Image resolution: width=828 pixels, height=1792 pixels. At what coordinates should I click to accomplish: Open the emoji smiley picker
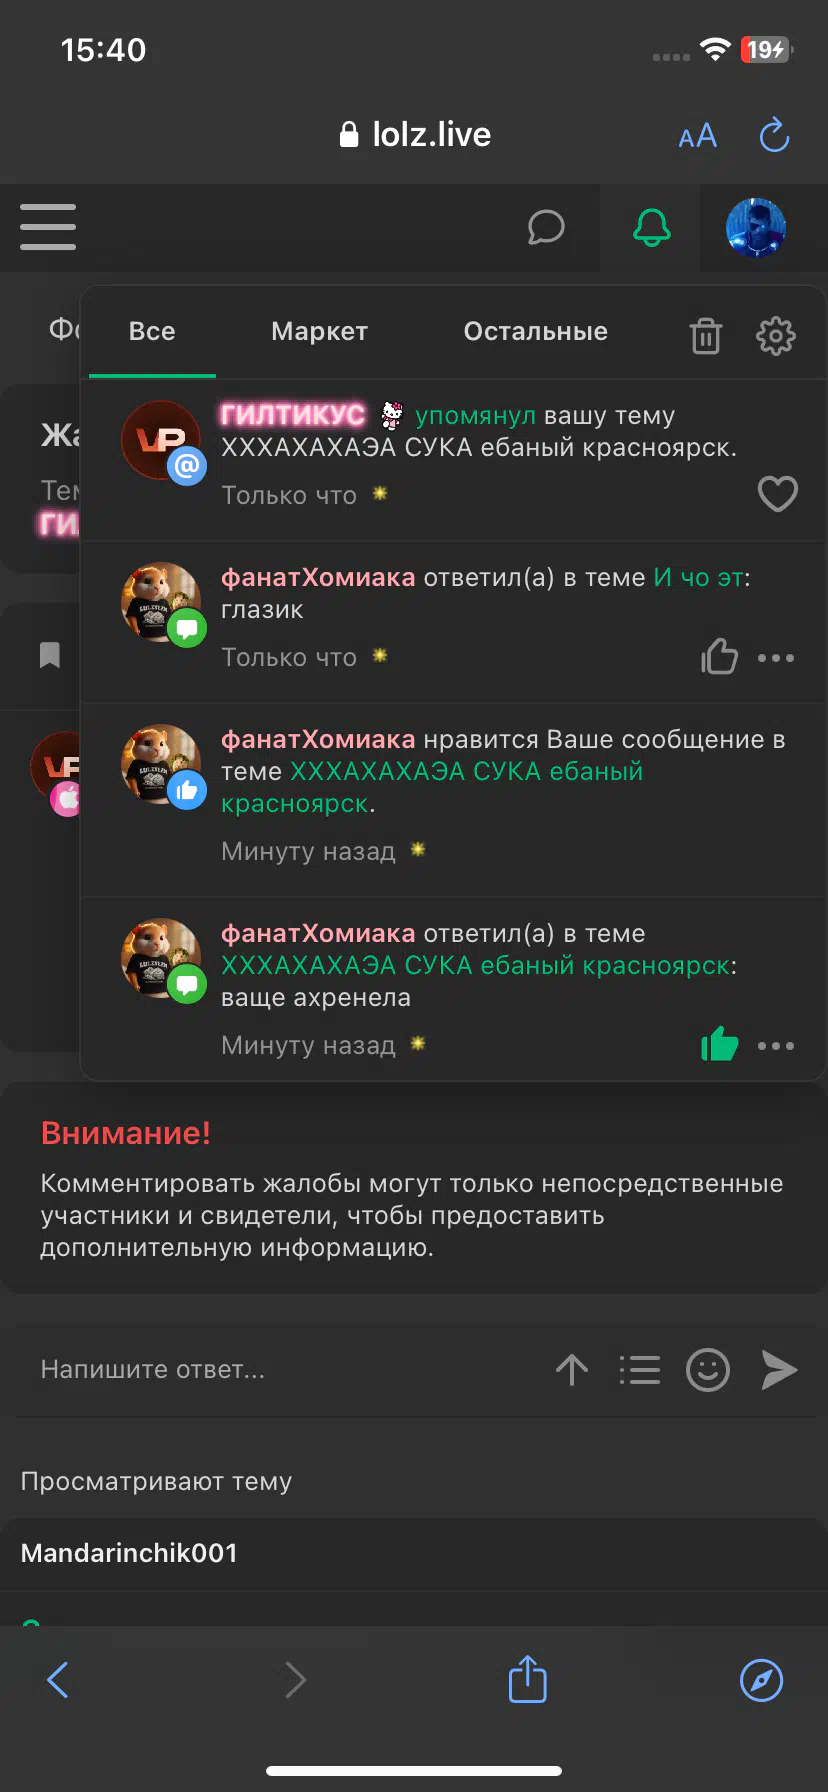[708, 1369]
